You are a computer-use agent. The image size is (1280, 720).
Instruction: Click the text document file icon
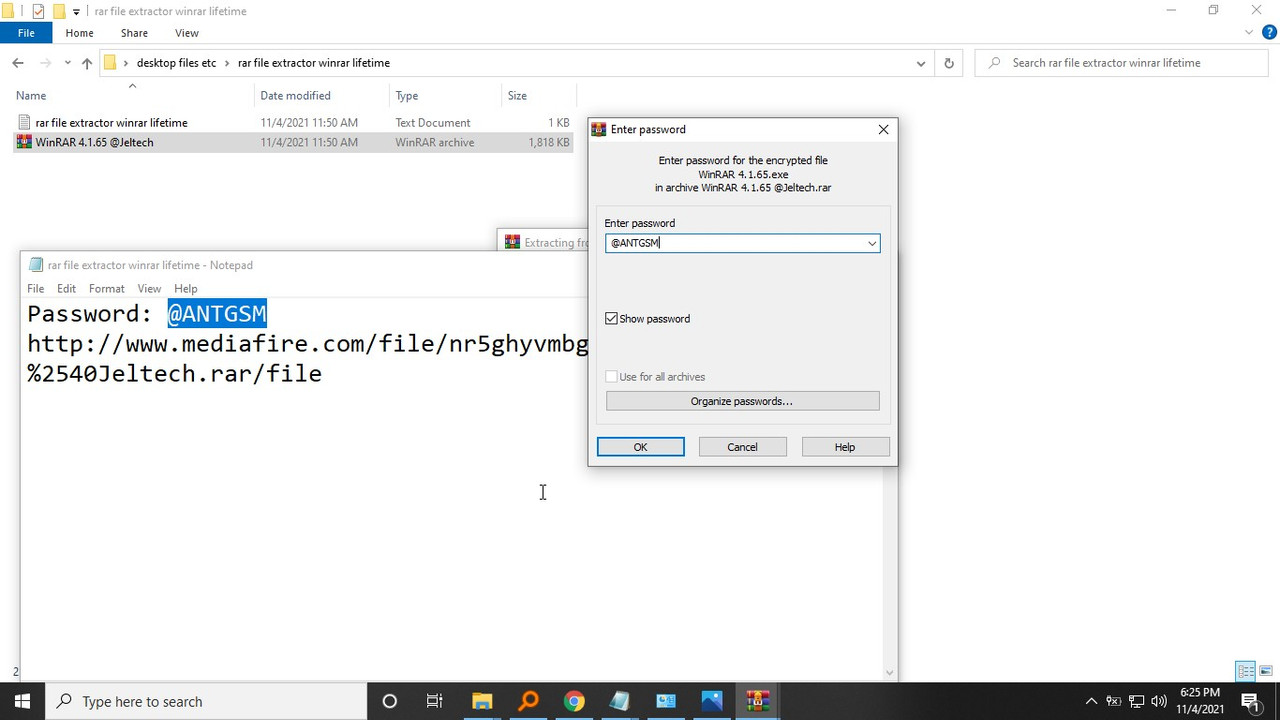(x=24, y=123)
